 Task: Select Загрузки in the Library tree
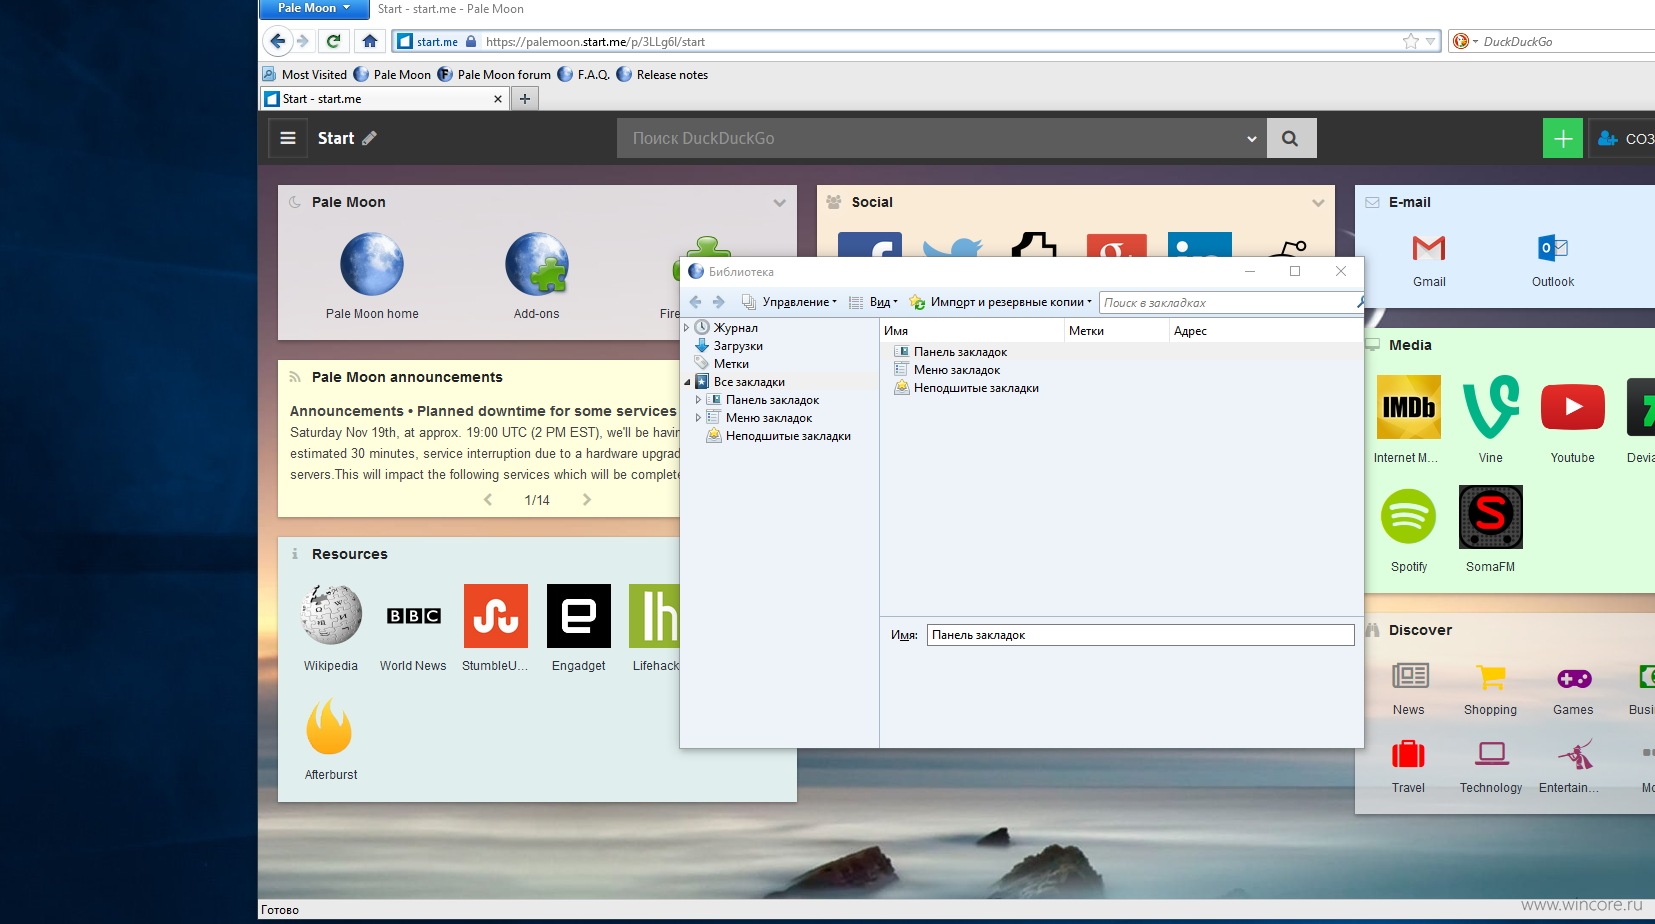coord(738,346)
